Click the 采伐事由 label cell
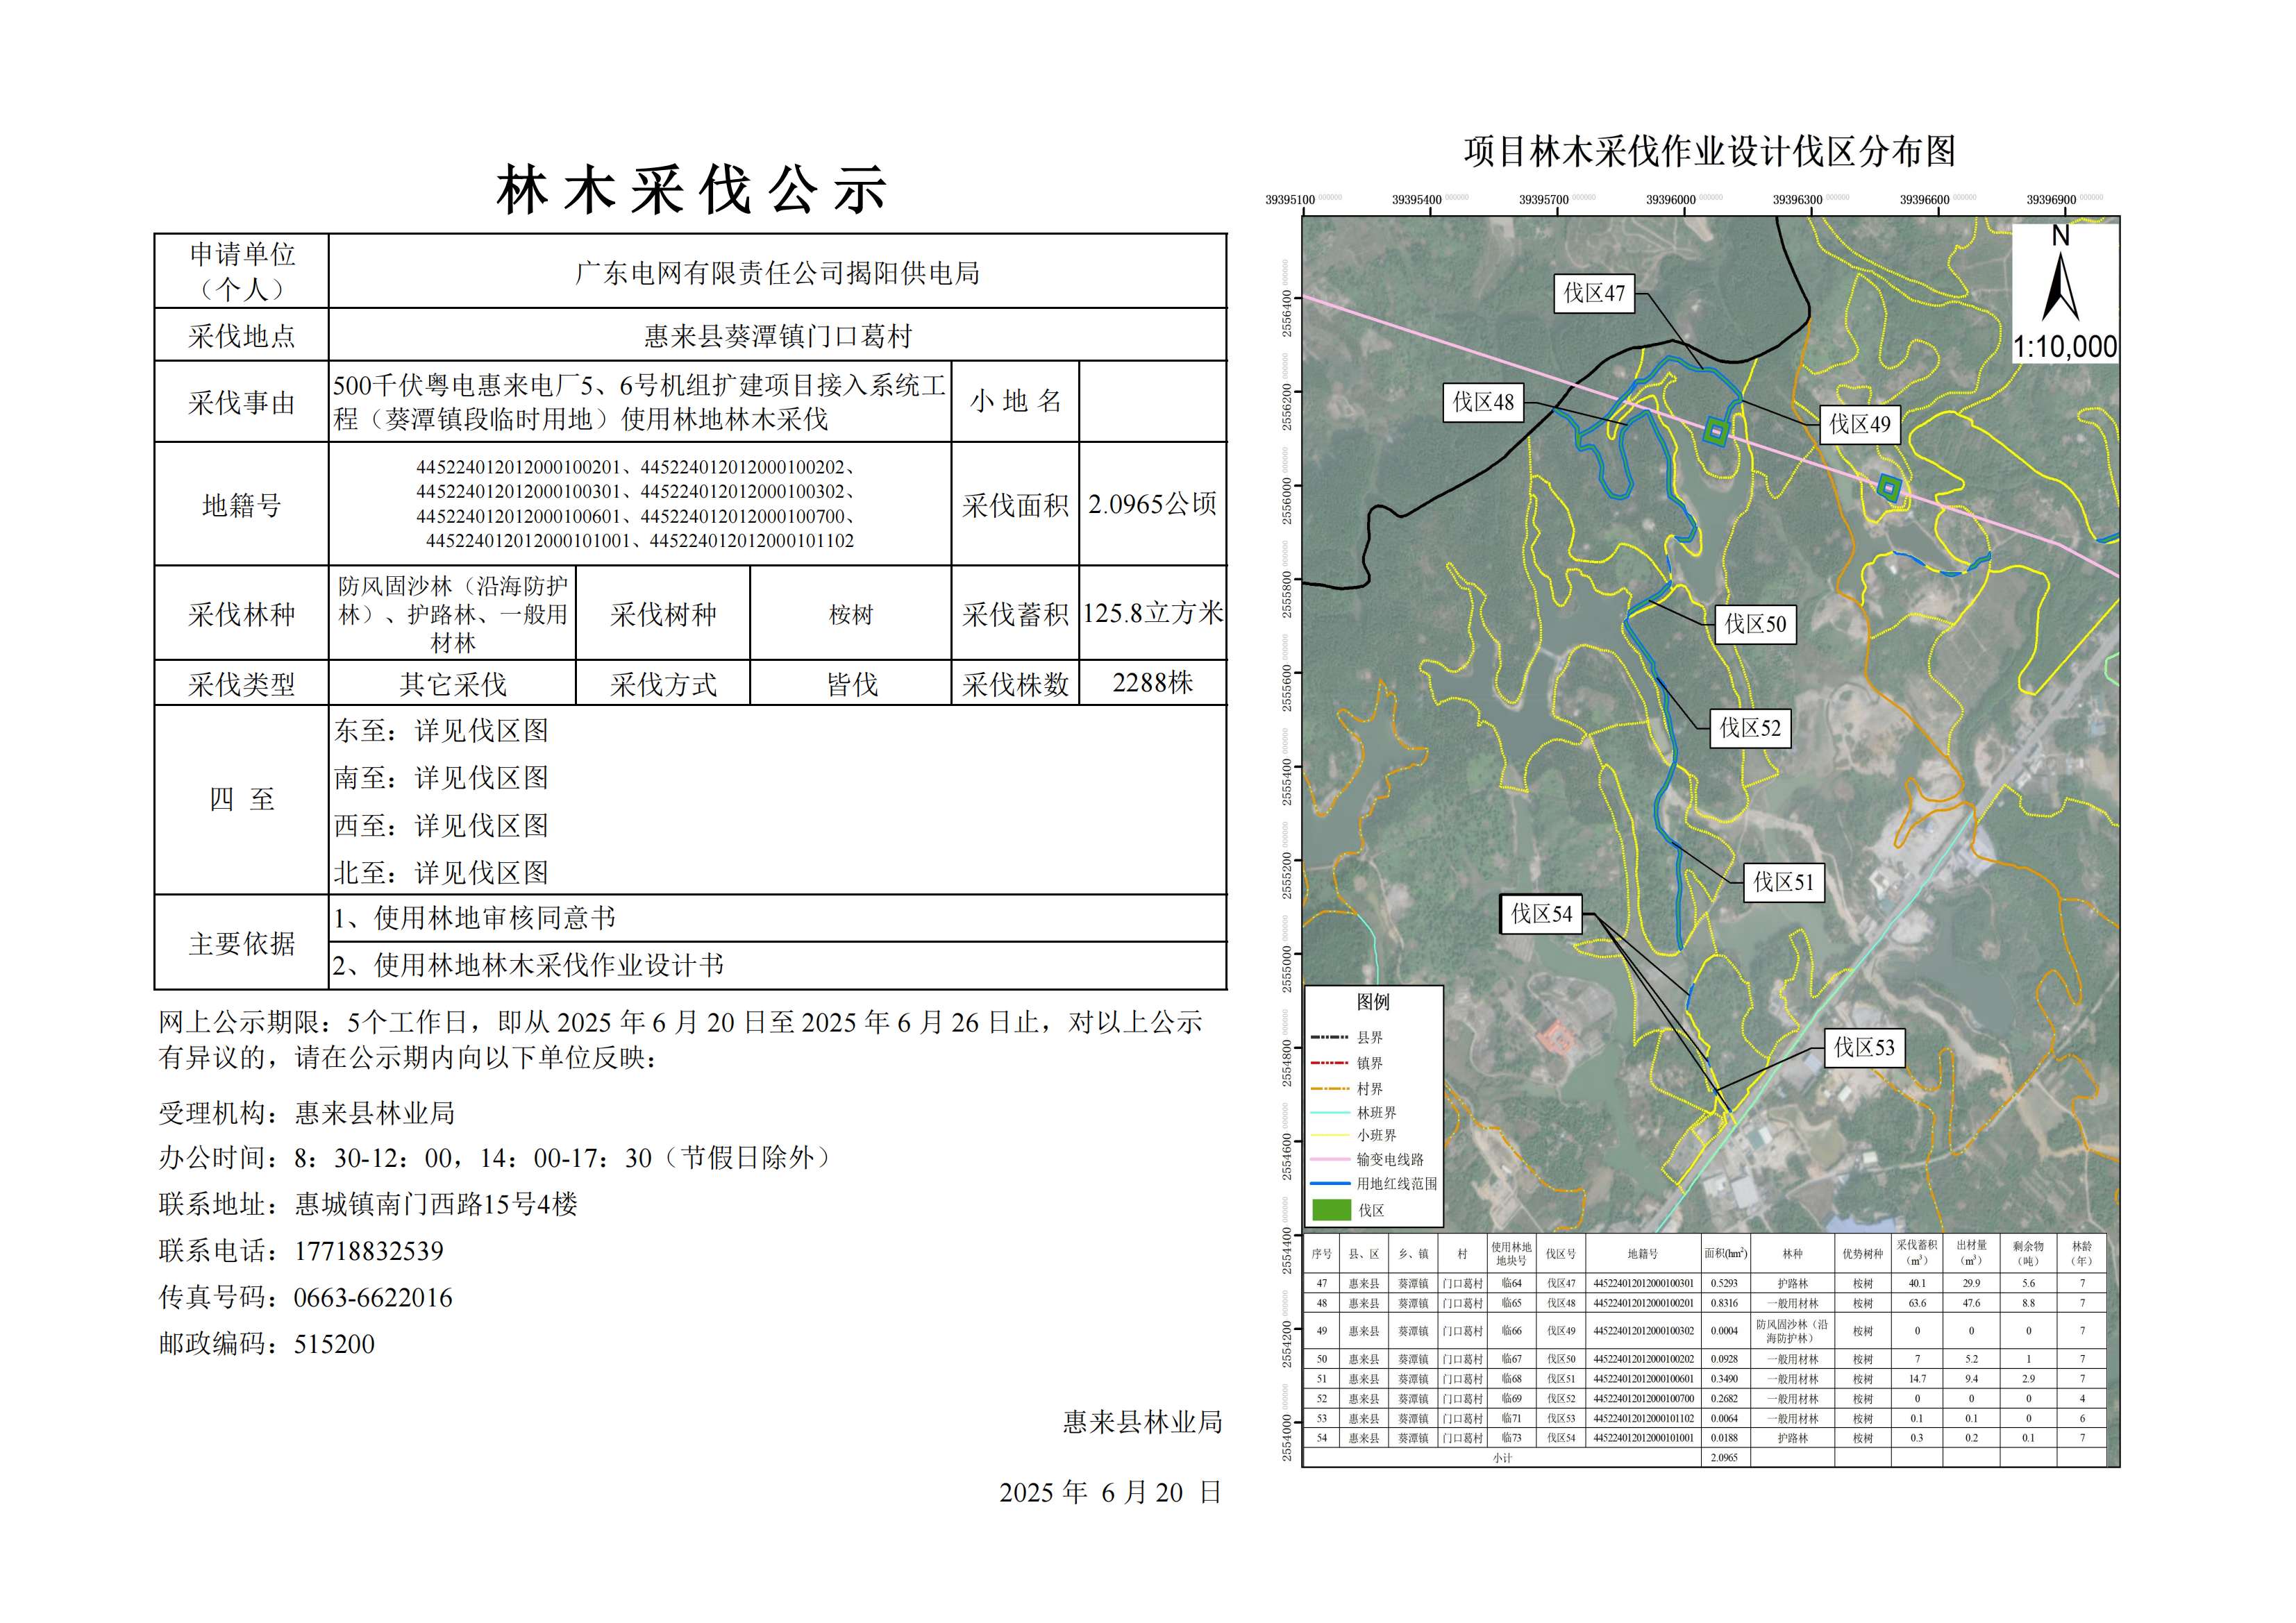The height and width of the screenshot is (1623, 2296). tap(242, 402)
